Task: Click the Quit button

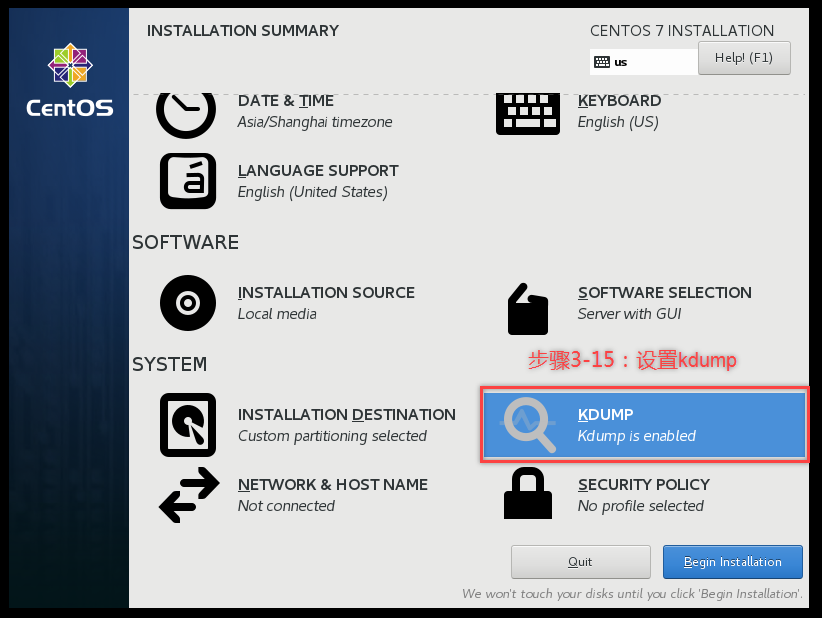Action: coord(581,562)
